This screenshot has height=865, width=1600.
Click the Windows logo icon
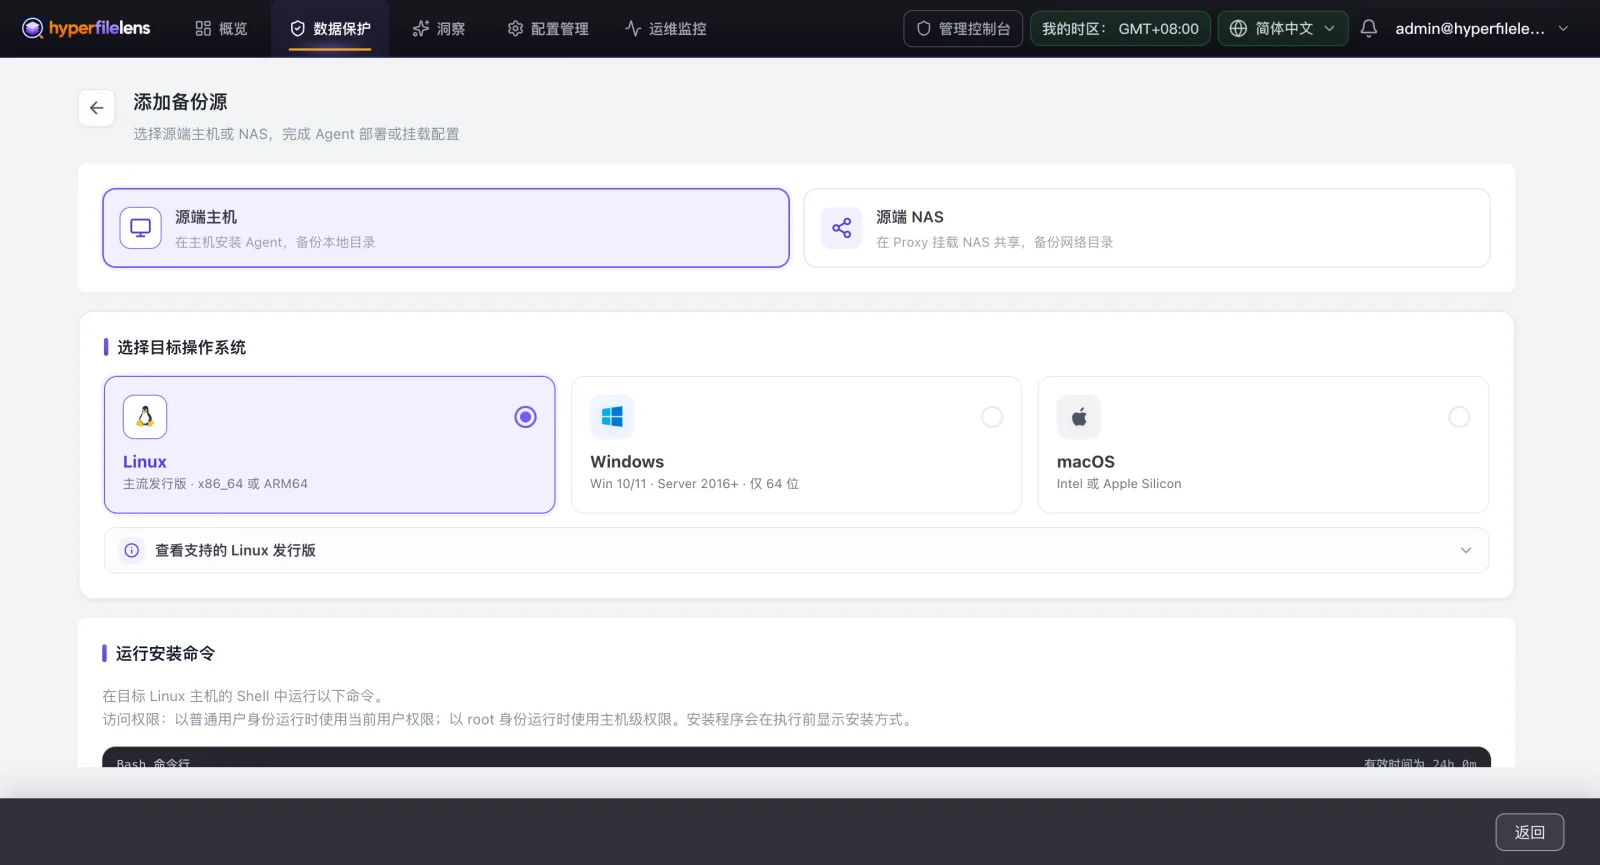click(612, 417)
